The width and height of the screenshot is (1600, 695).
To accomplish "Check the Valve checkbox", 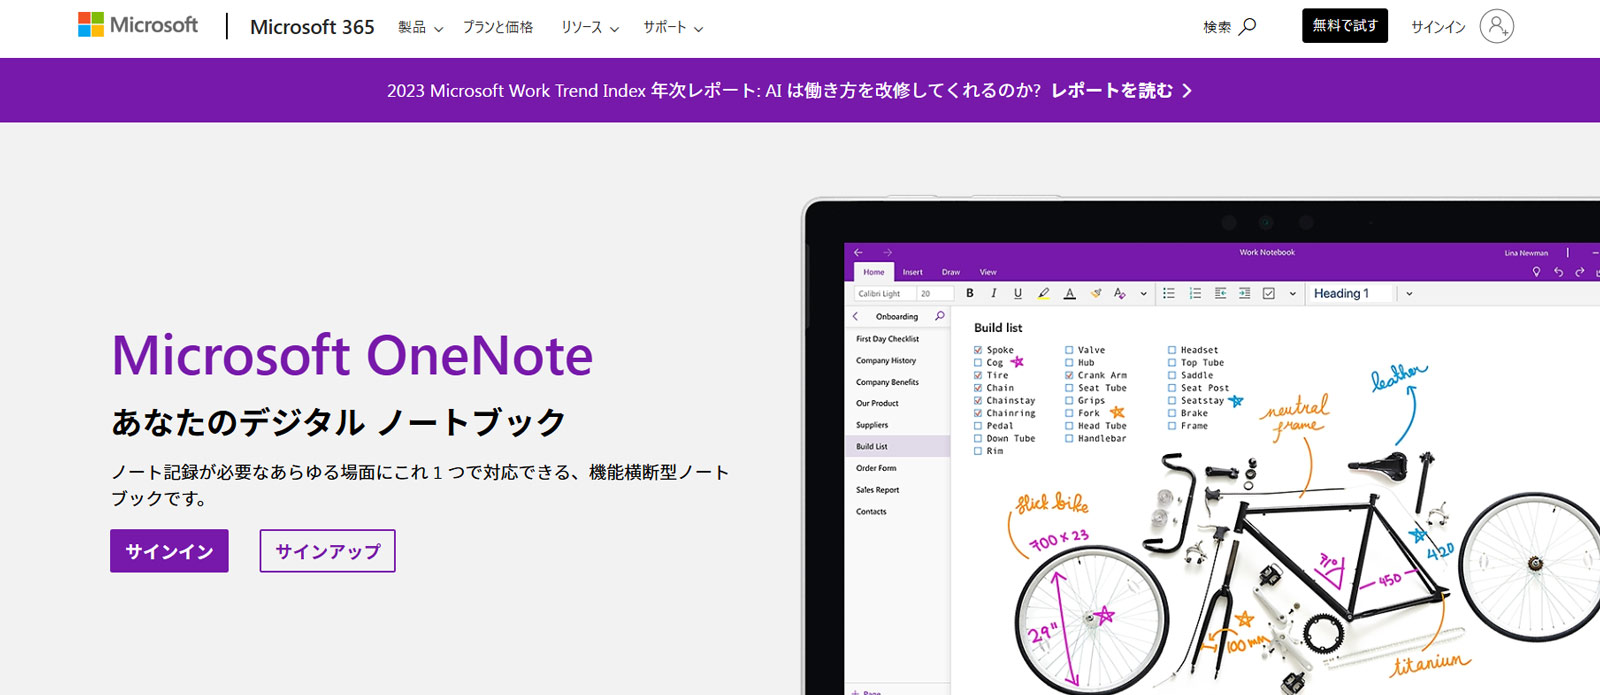I will pyautogui.click(x=1069, y=350).
